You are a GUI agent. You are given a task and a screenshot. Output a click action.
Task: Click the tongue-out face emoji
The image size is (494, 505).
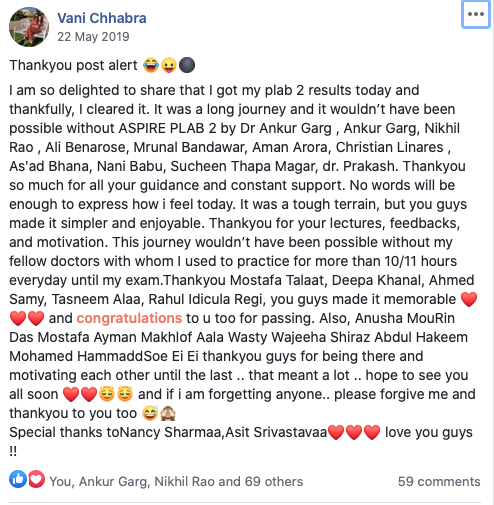point(169,65)
